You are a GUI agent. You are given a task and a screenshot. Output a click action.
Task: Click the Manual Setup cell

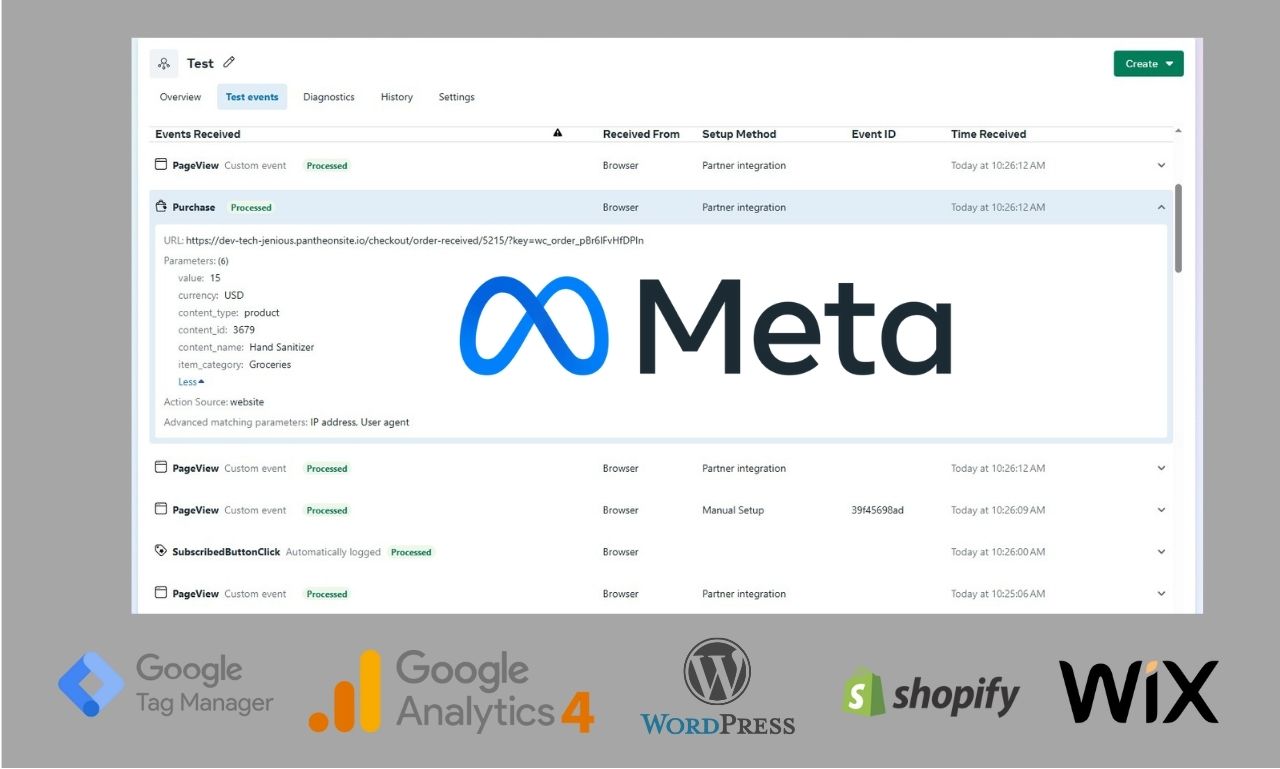(733, 510)
